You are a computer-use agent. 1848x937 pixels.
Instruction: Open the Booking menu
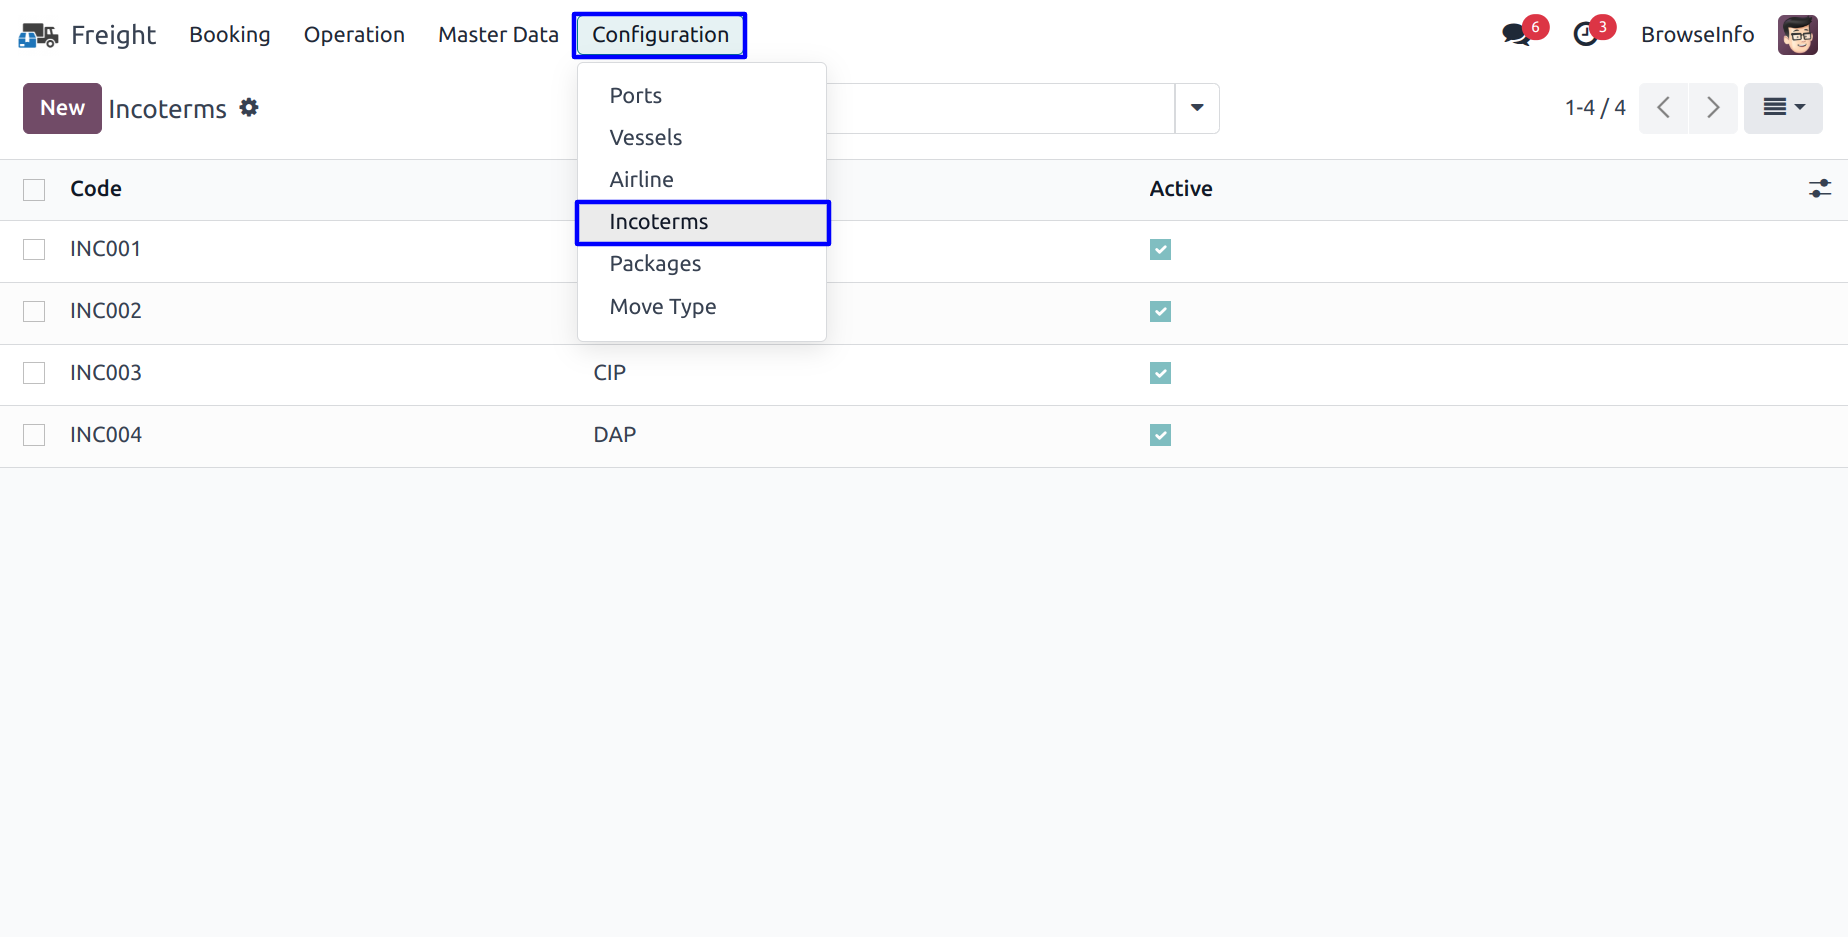pyautogui.click(x=230, y=35)
